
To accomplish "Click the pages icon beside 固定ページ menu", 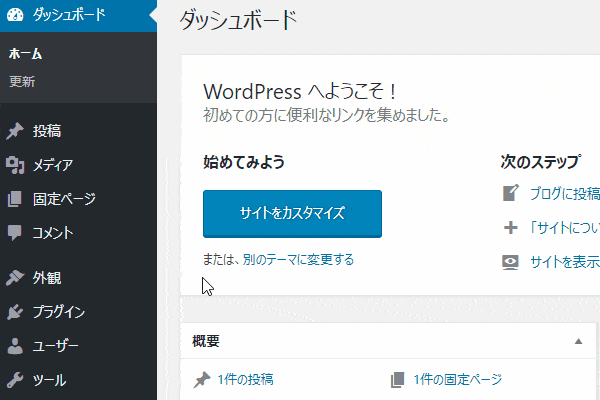I will point(15,199).
